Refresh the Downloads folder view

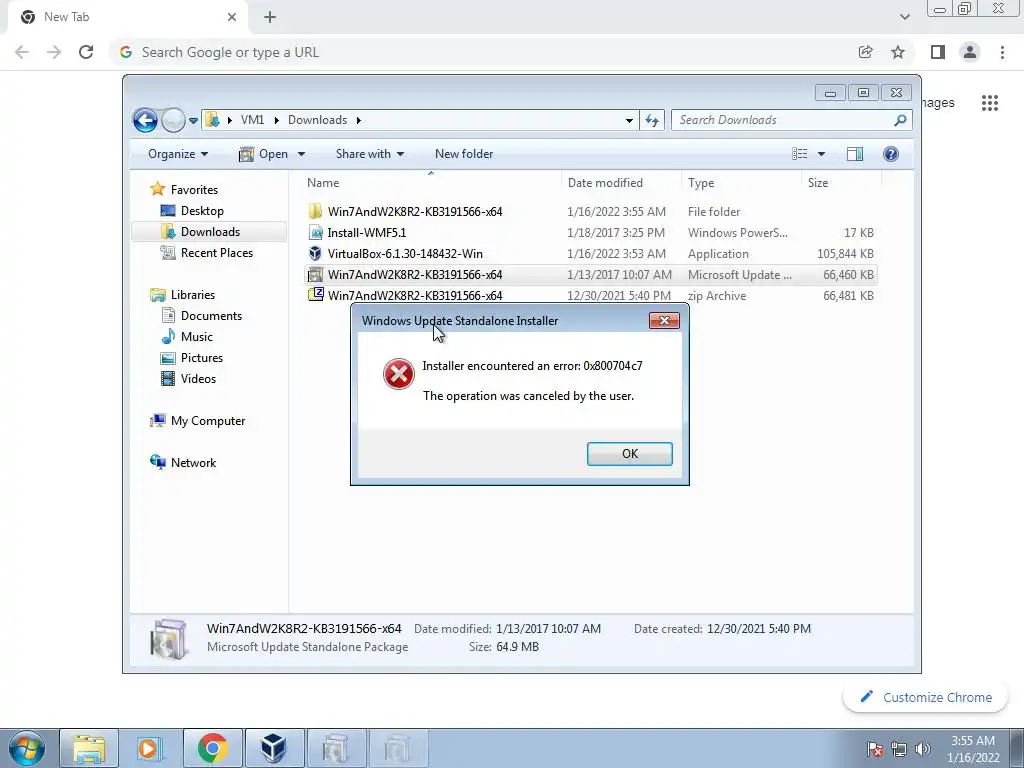652,120
